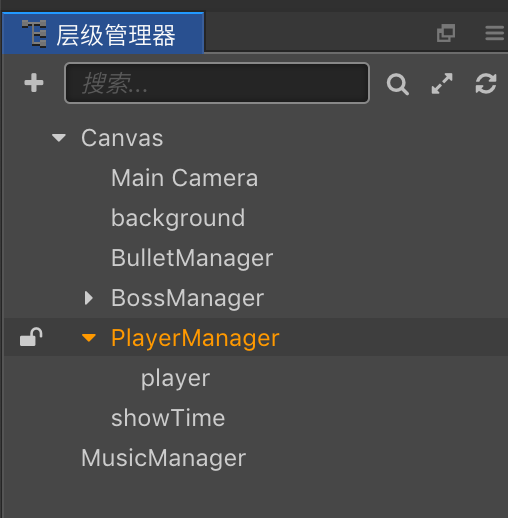Select the Main Camera node
Image resolution: width=508 pixels, height=518 pixels.
click(185, 178)
